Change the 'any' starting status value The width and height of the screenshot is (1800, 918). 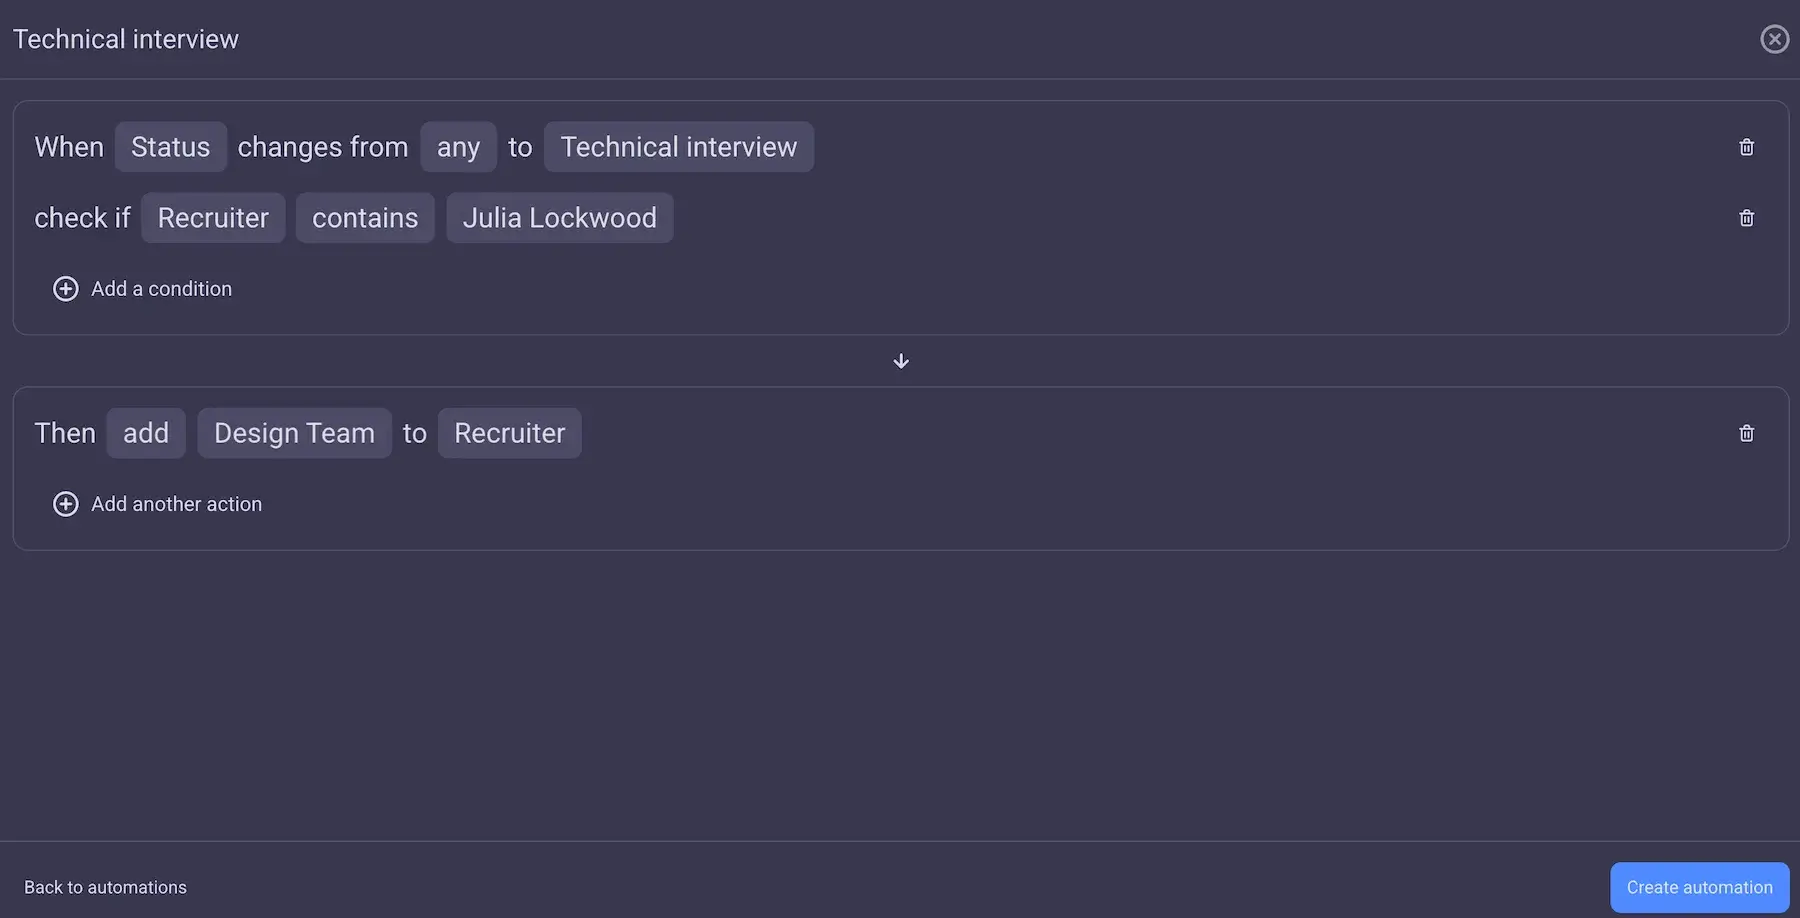pos(458,146)
